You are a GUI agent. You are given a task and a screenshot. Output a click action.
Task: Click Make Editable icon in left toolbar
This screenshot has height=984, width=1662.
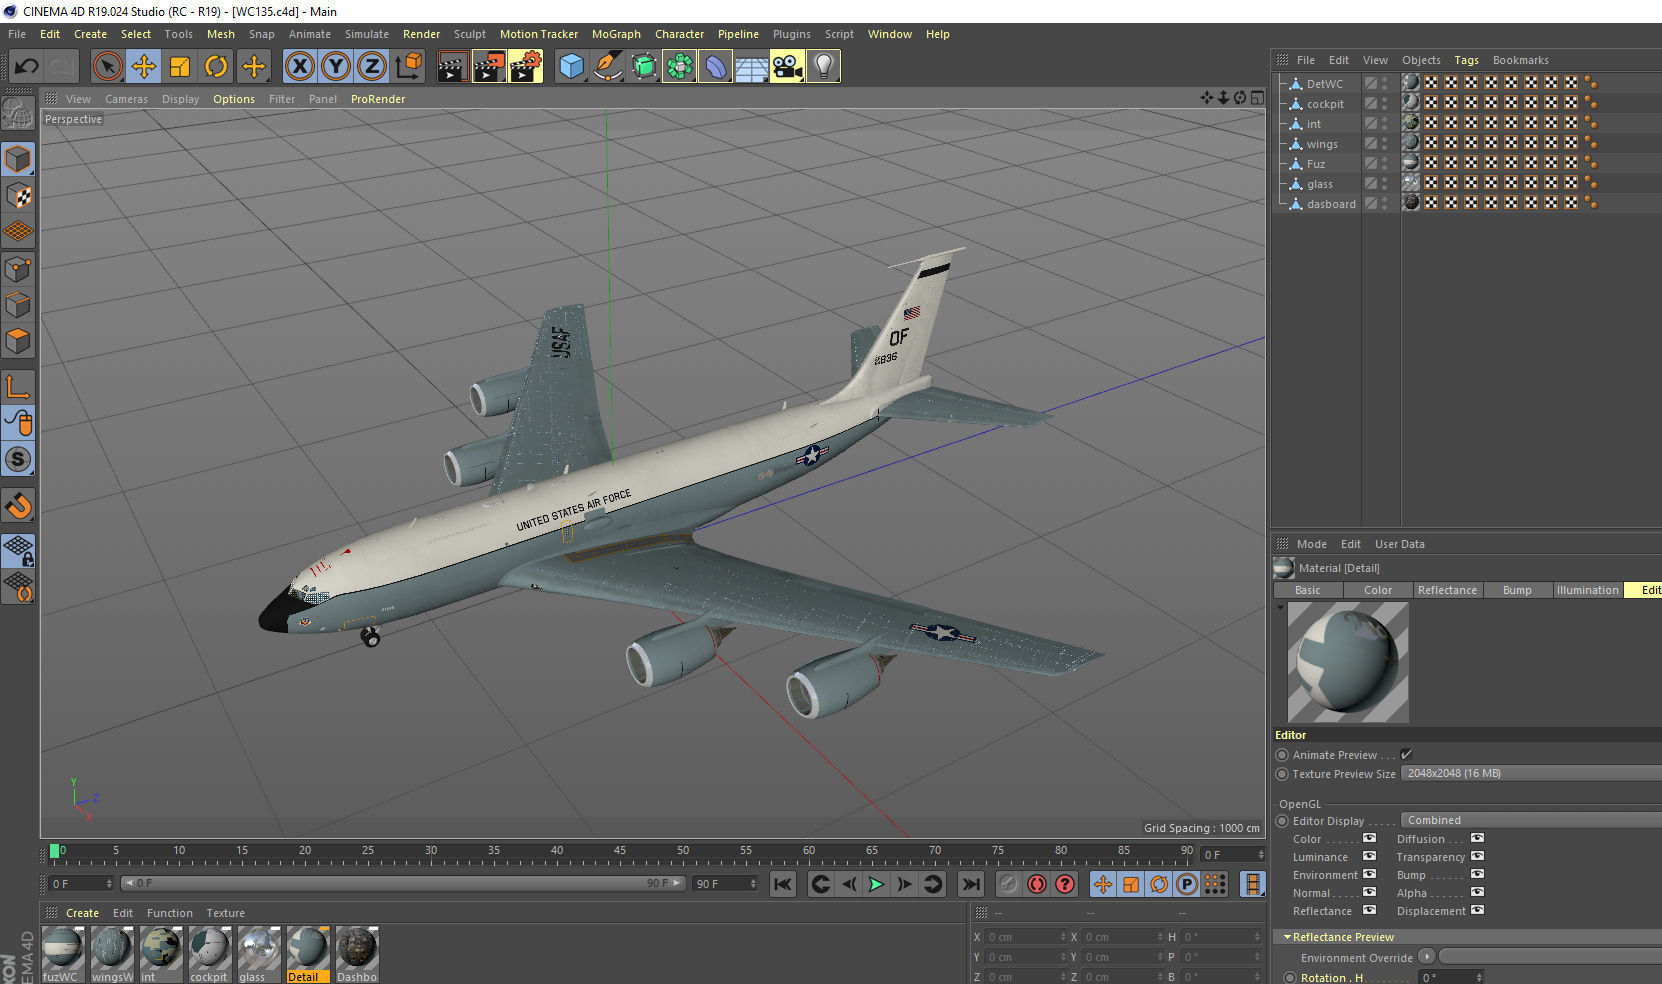(18, 114)
